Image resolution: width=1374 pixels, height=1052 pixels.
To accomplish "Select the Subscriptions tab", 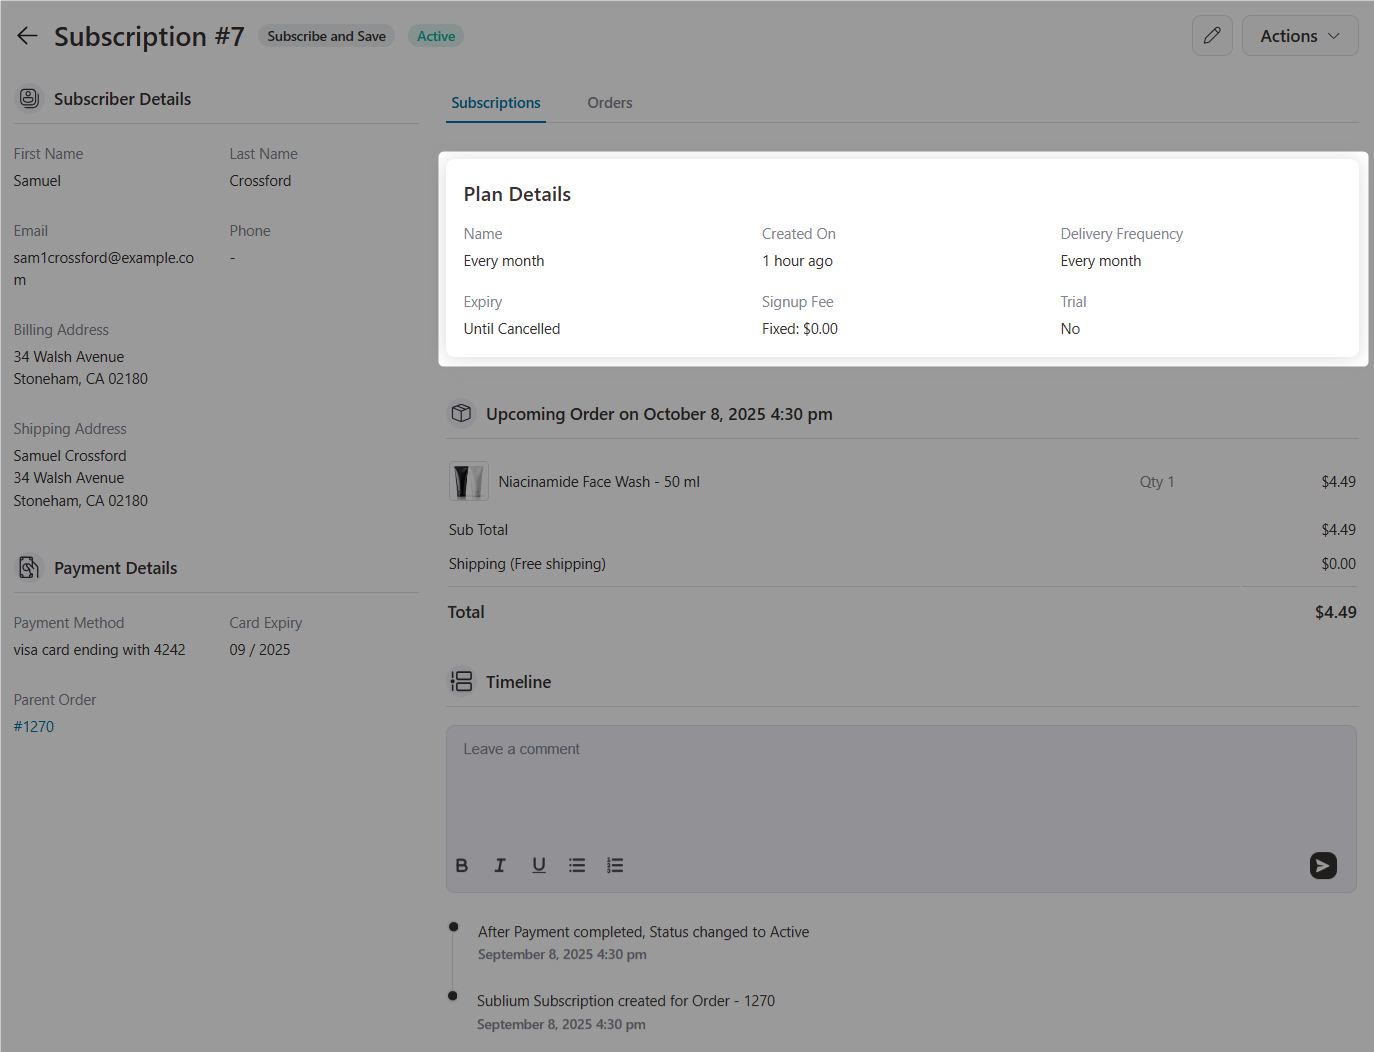I will coord(495,102).
